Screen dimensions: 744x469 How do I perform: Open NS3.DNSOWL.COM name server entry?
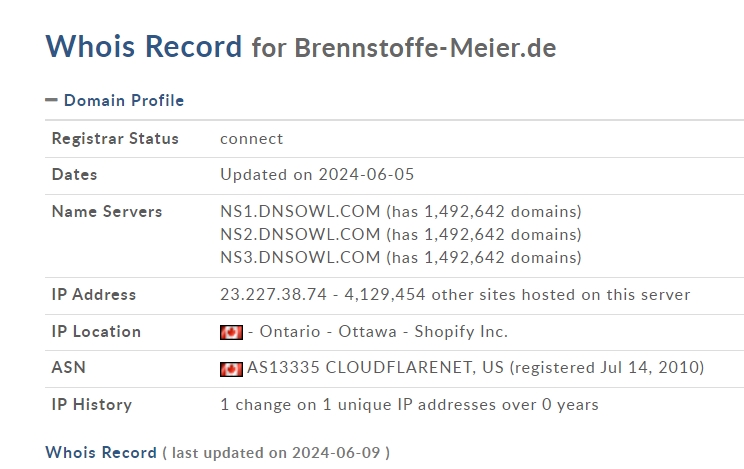point(300,257)
